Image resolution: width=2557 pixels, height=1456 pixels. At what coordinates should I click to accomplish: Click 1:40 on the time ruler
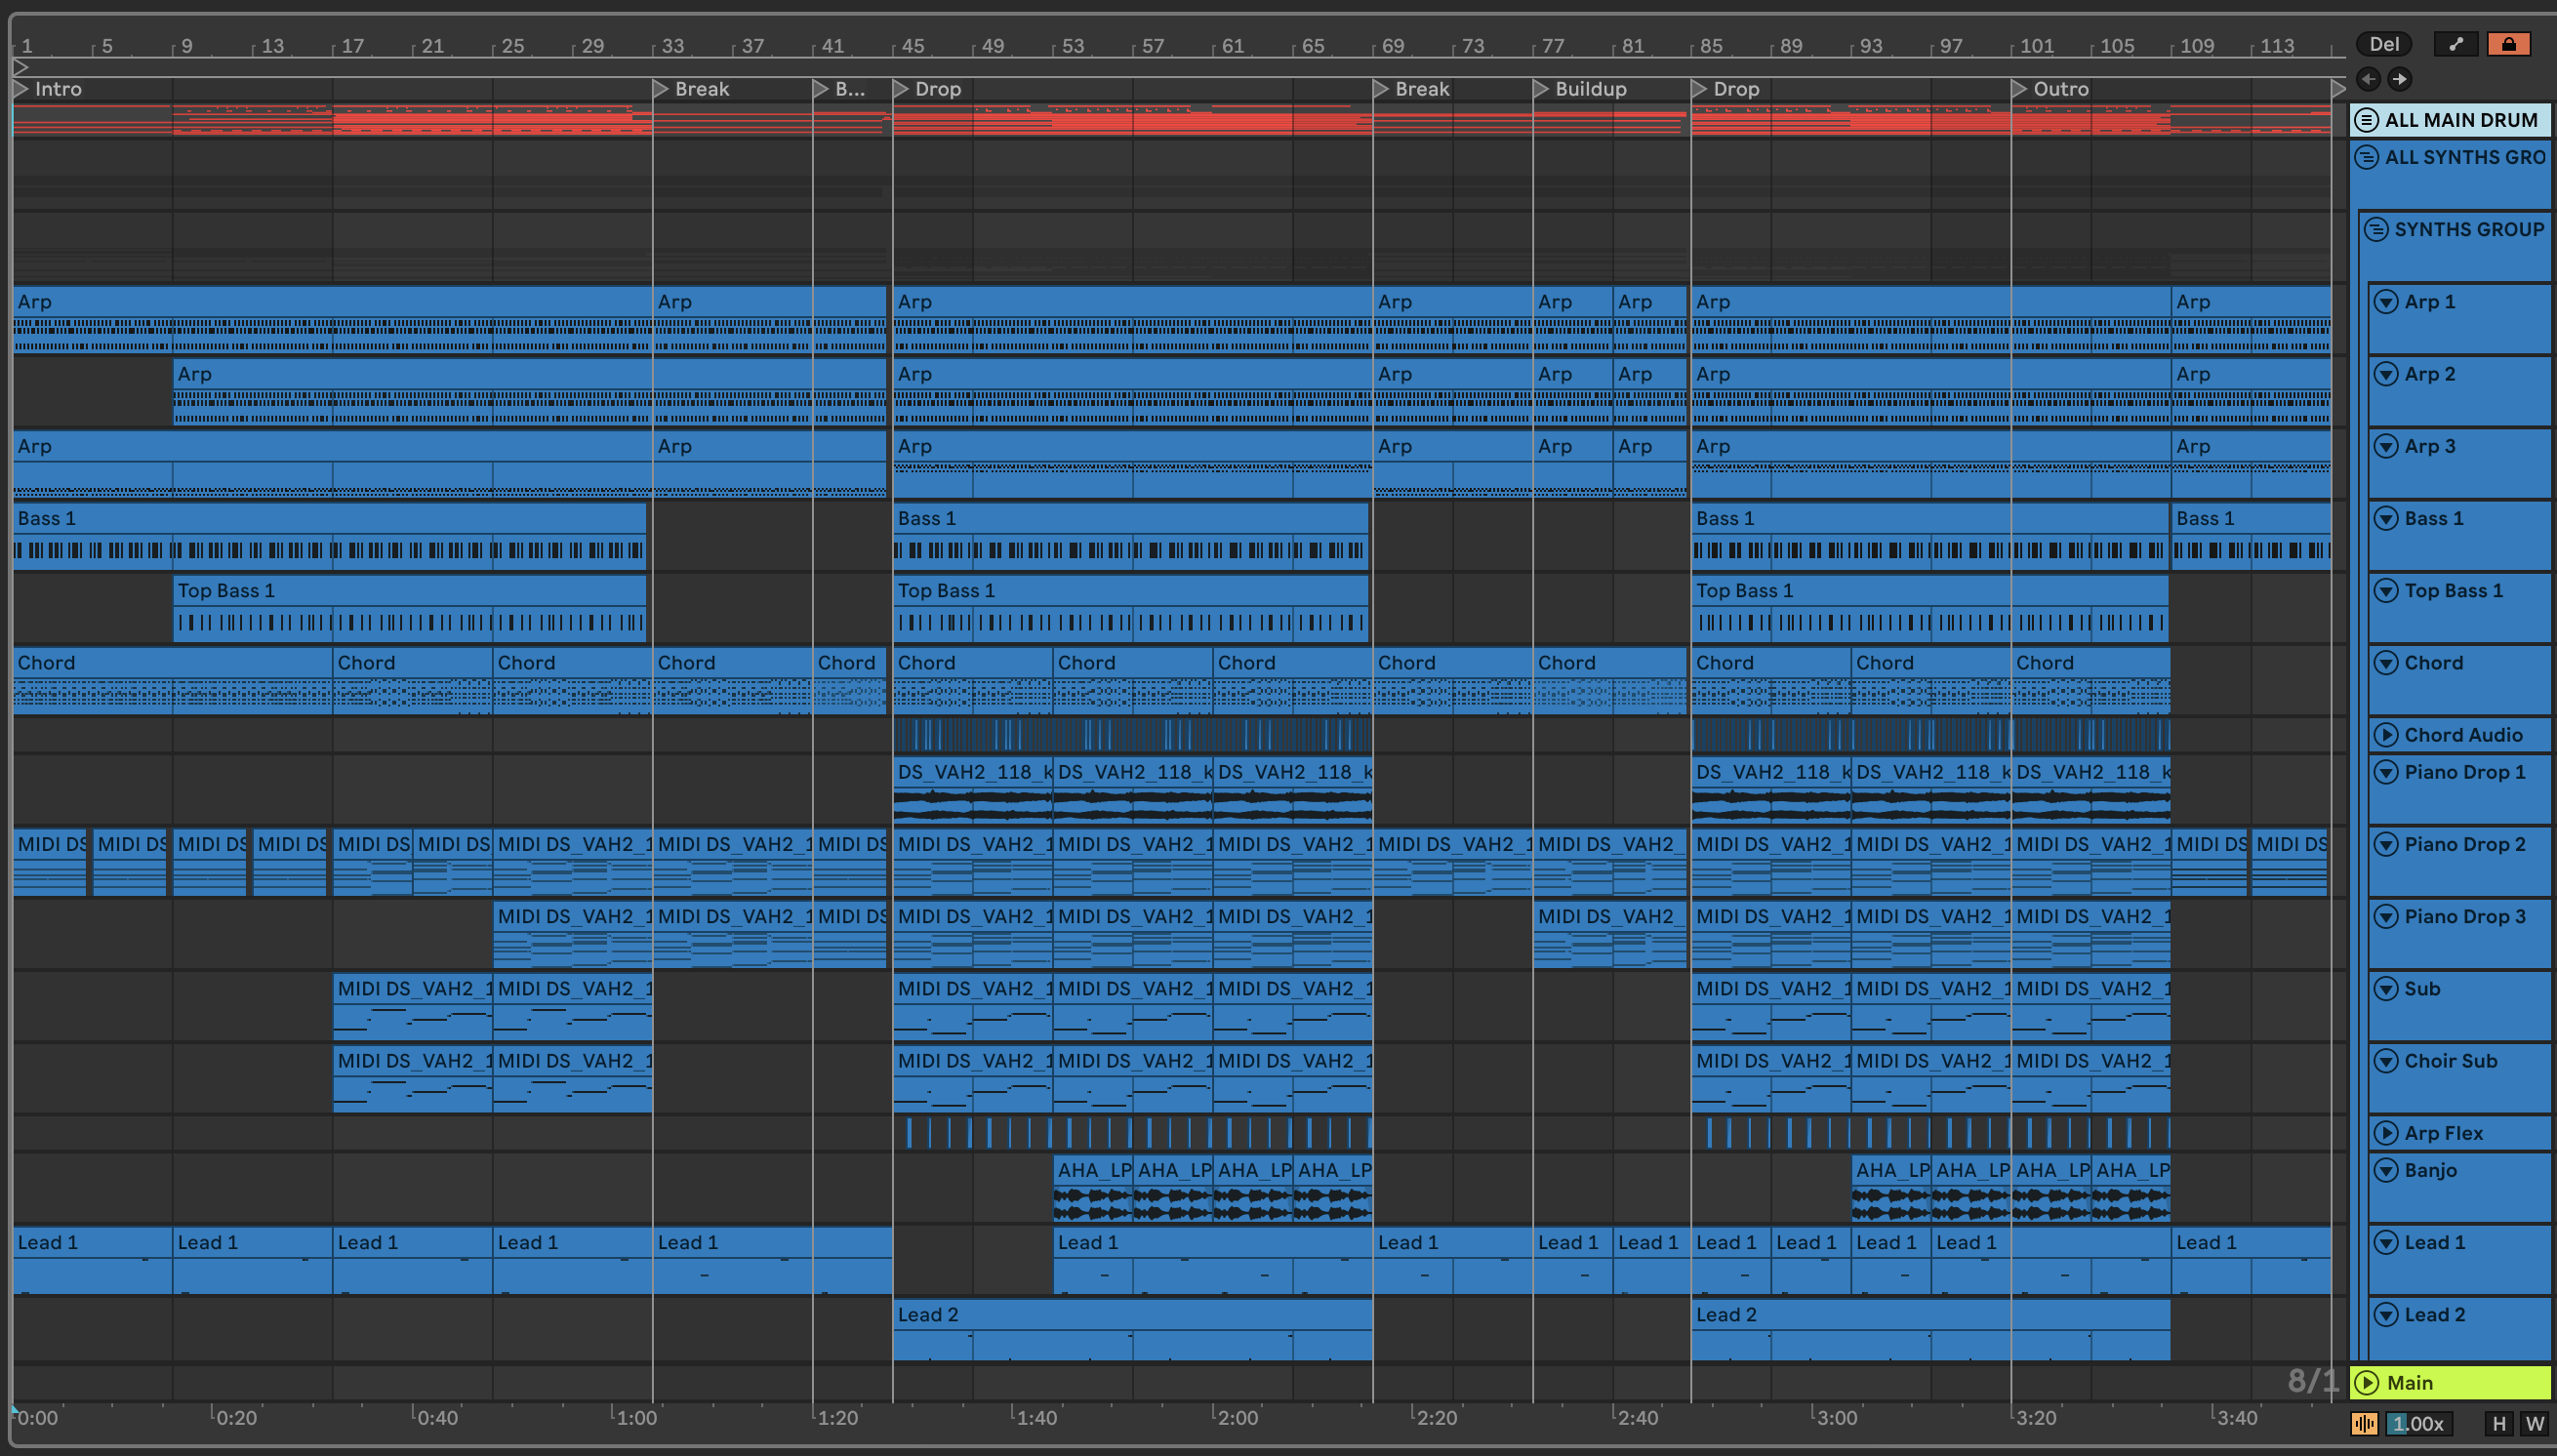click(x=1037, y=1418)
